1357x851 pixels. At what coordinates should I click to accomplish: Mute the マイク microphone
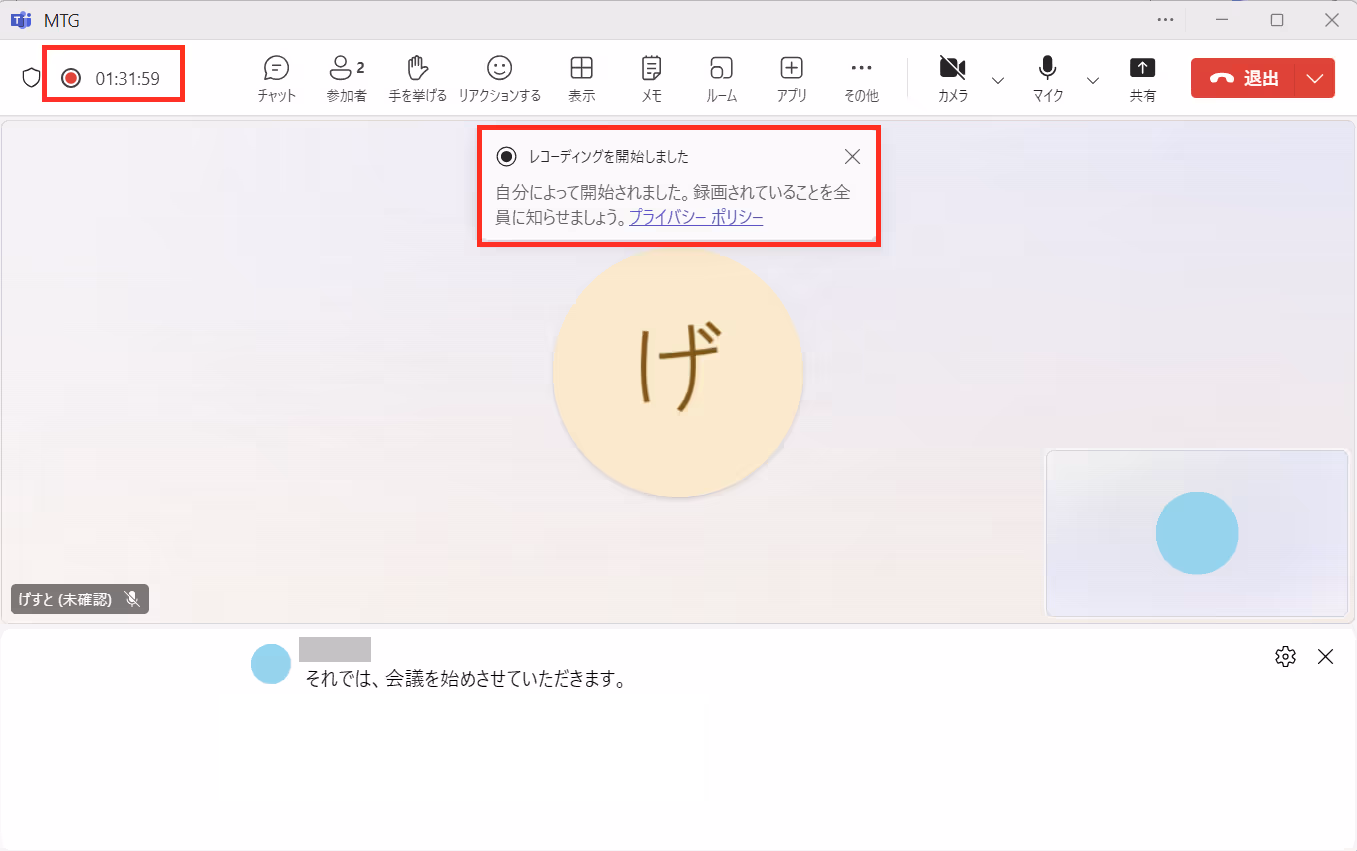pos(1047,79)
